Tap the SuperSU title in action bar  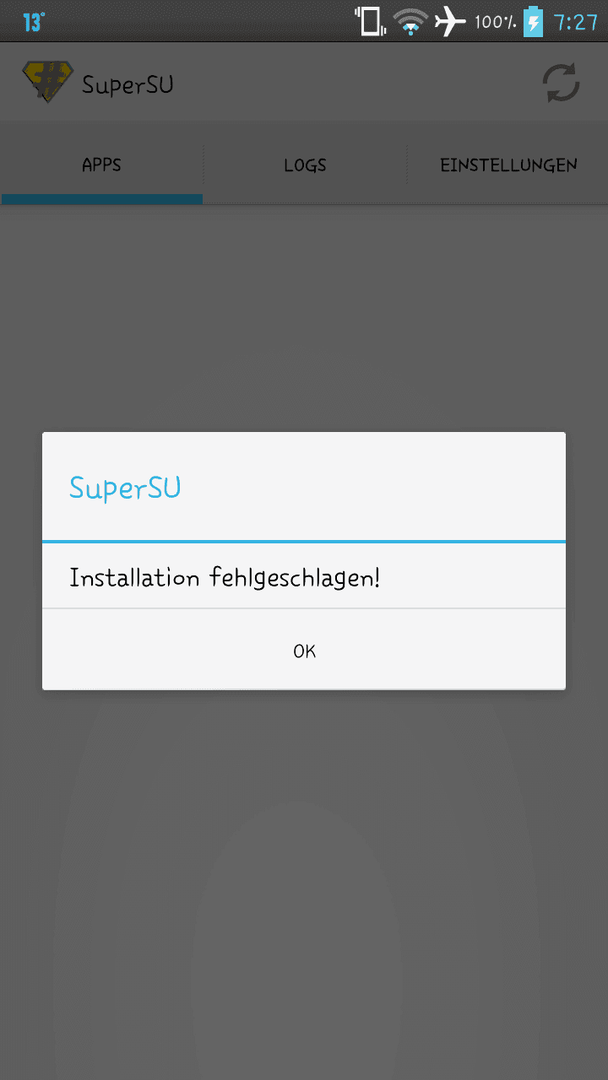tap(127, 85)
